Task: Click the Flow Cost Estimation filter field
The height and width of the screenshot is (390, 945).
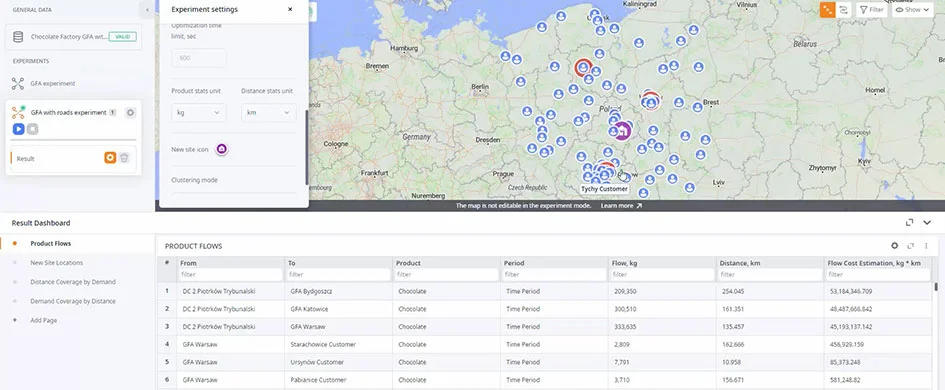Action: coord(878,274)
